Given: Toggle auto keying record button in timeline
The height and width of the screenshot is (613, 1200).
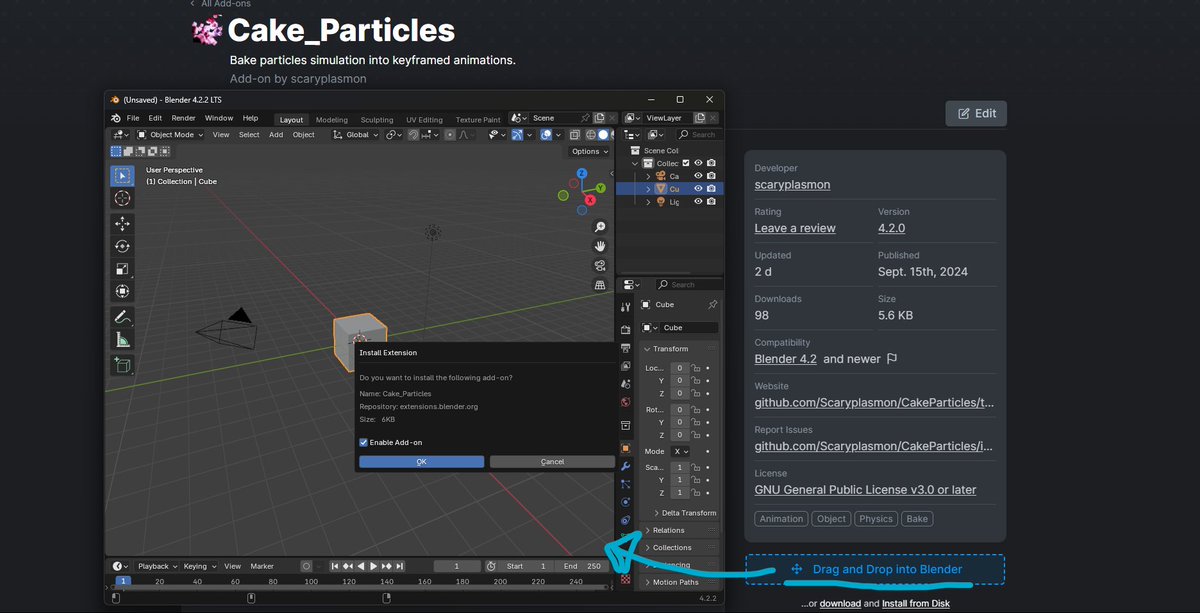Looking at the screenshot, I should (x=306, y=566).
